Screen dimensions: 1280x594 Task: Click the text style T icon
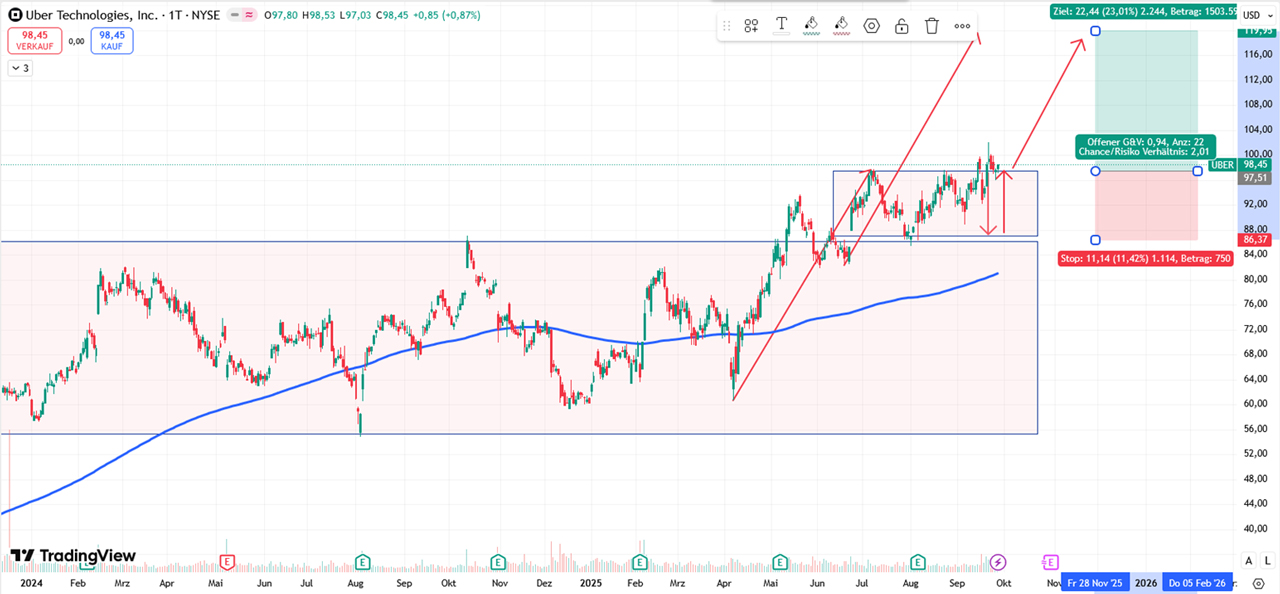(x=781, y=26)
